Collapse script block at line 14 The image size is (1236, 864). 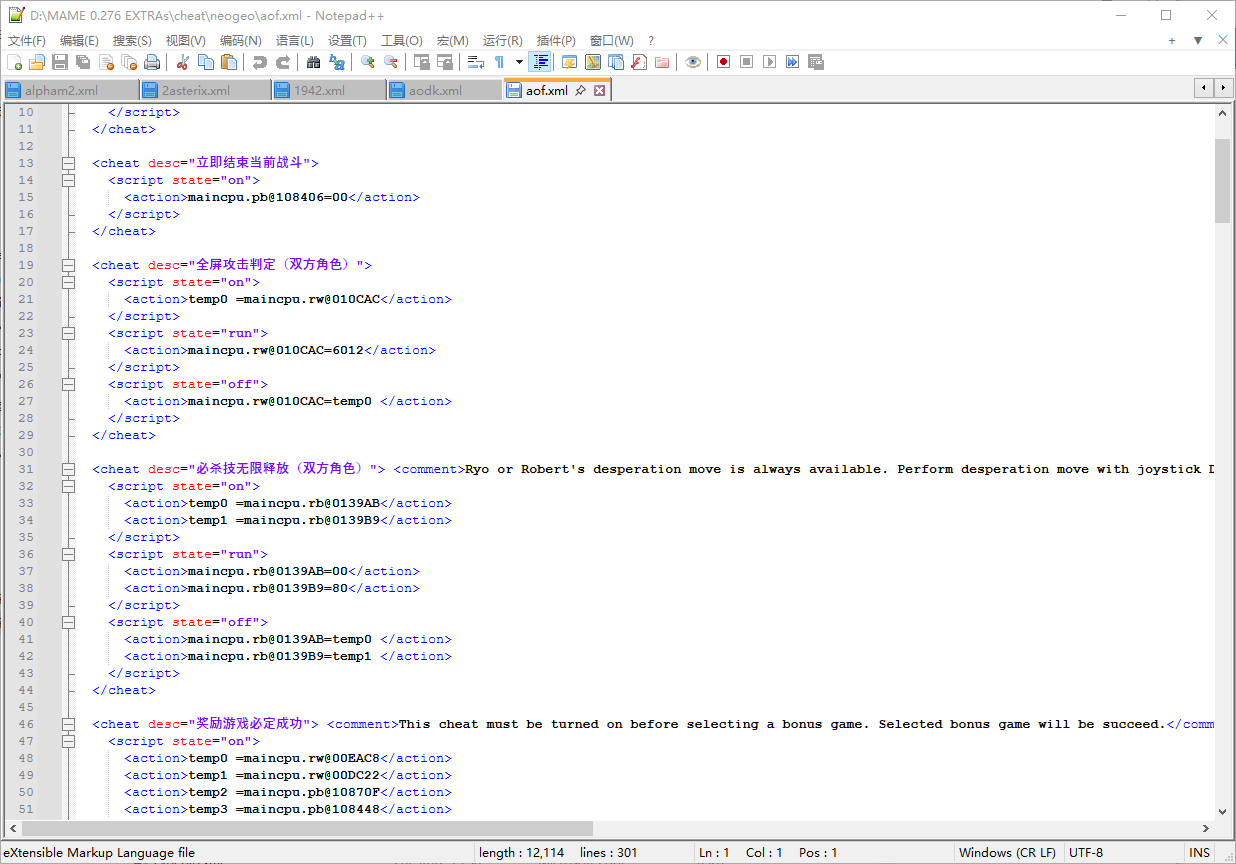[68, 180]
